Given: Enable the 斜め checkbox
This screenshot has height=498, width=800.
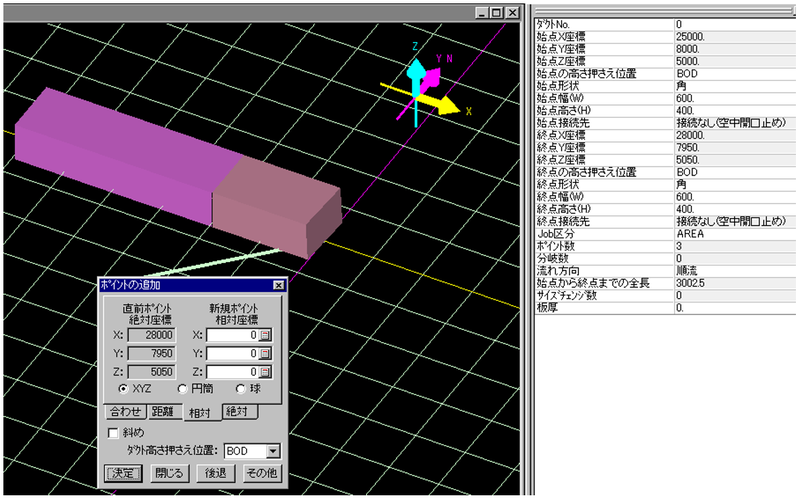Looking at the screenshot, I should [112, 432].
